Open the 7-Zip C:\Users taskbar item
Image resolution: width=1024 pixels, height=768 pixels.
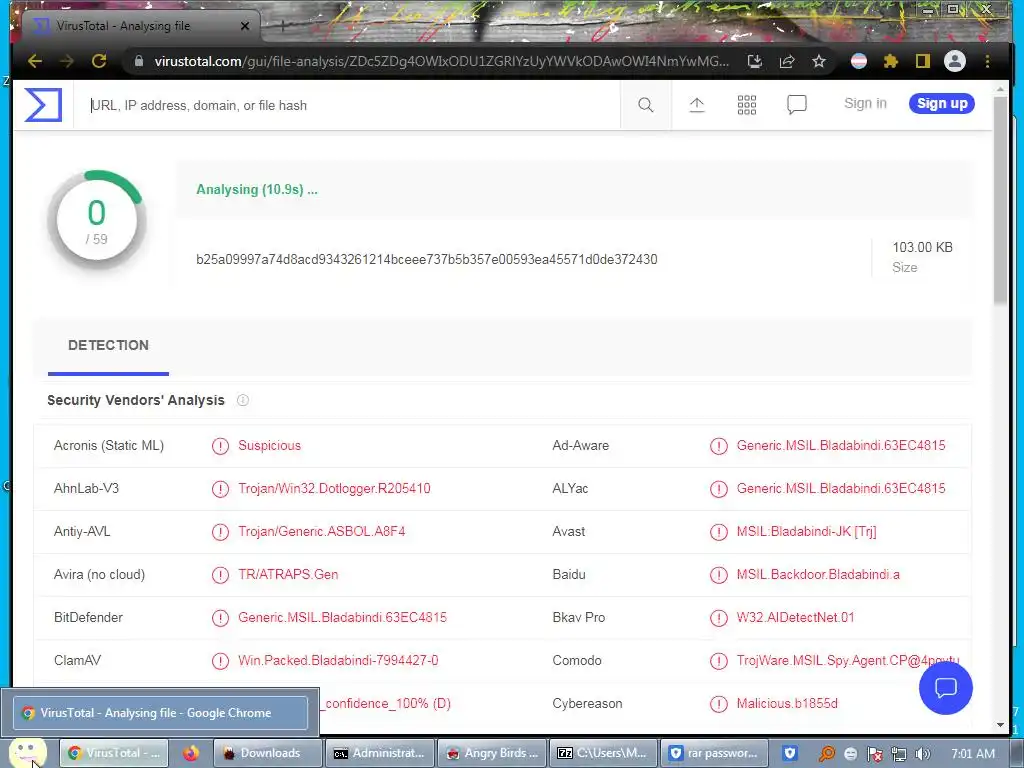click(604, 753)
